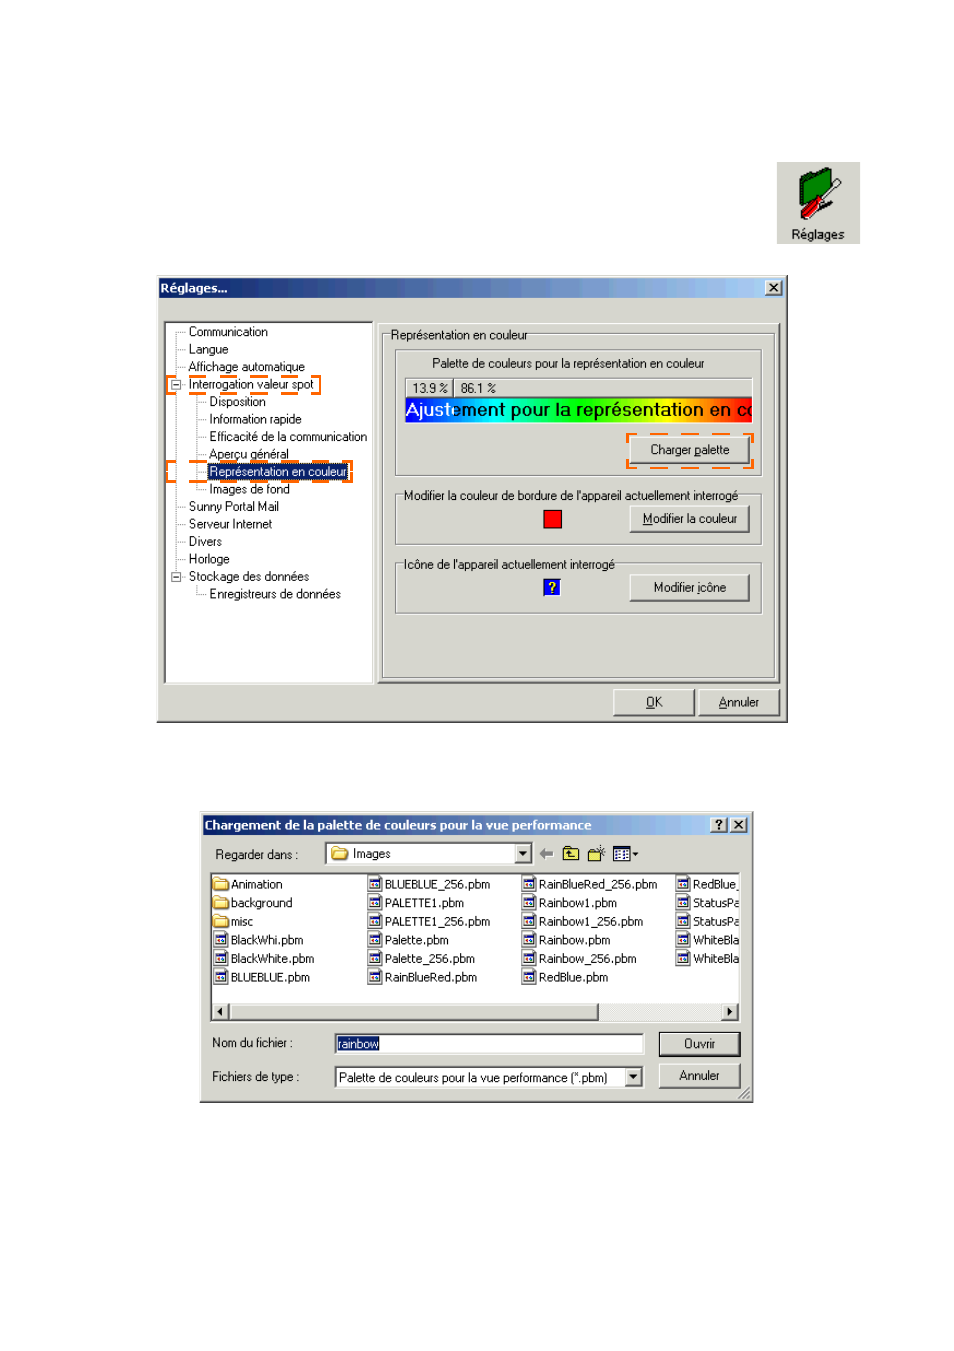954x1351 pixels.
Task: Select the misc folder icon
Action: 221,922
